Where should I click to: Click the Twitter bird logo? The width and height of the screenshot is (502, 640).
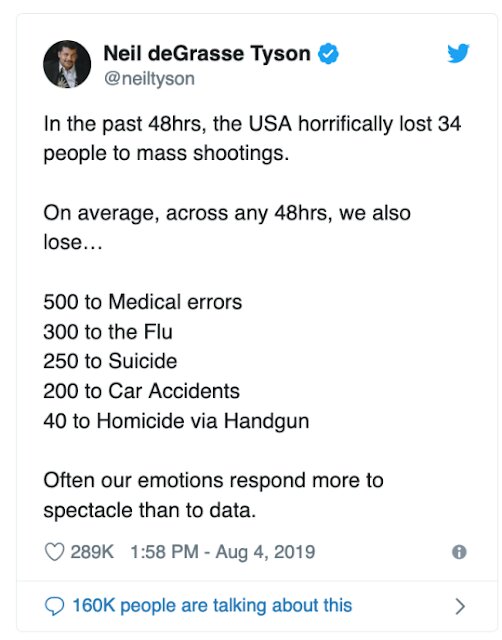point(458,53)
